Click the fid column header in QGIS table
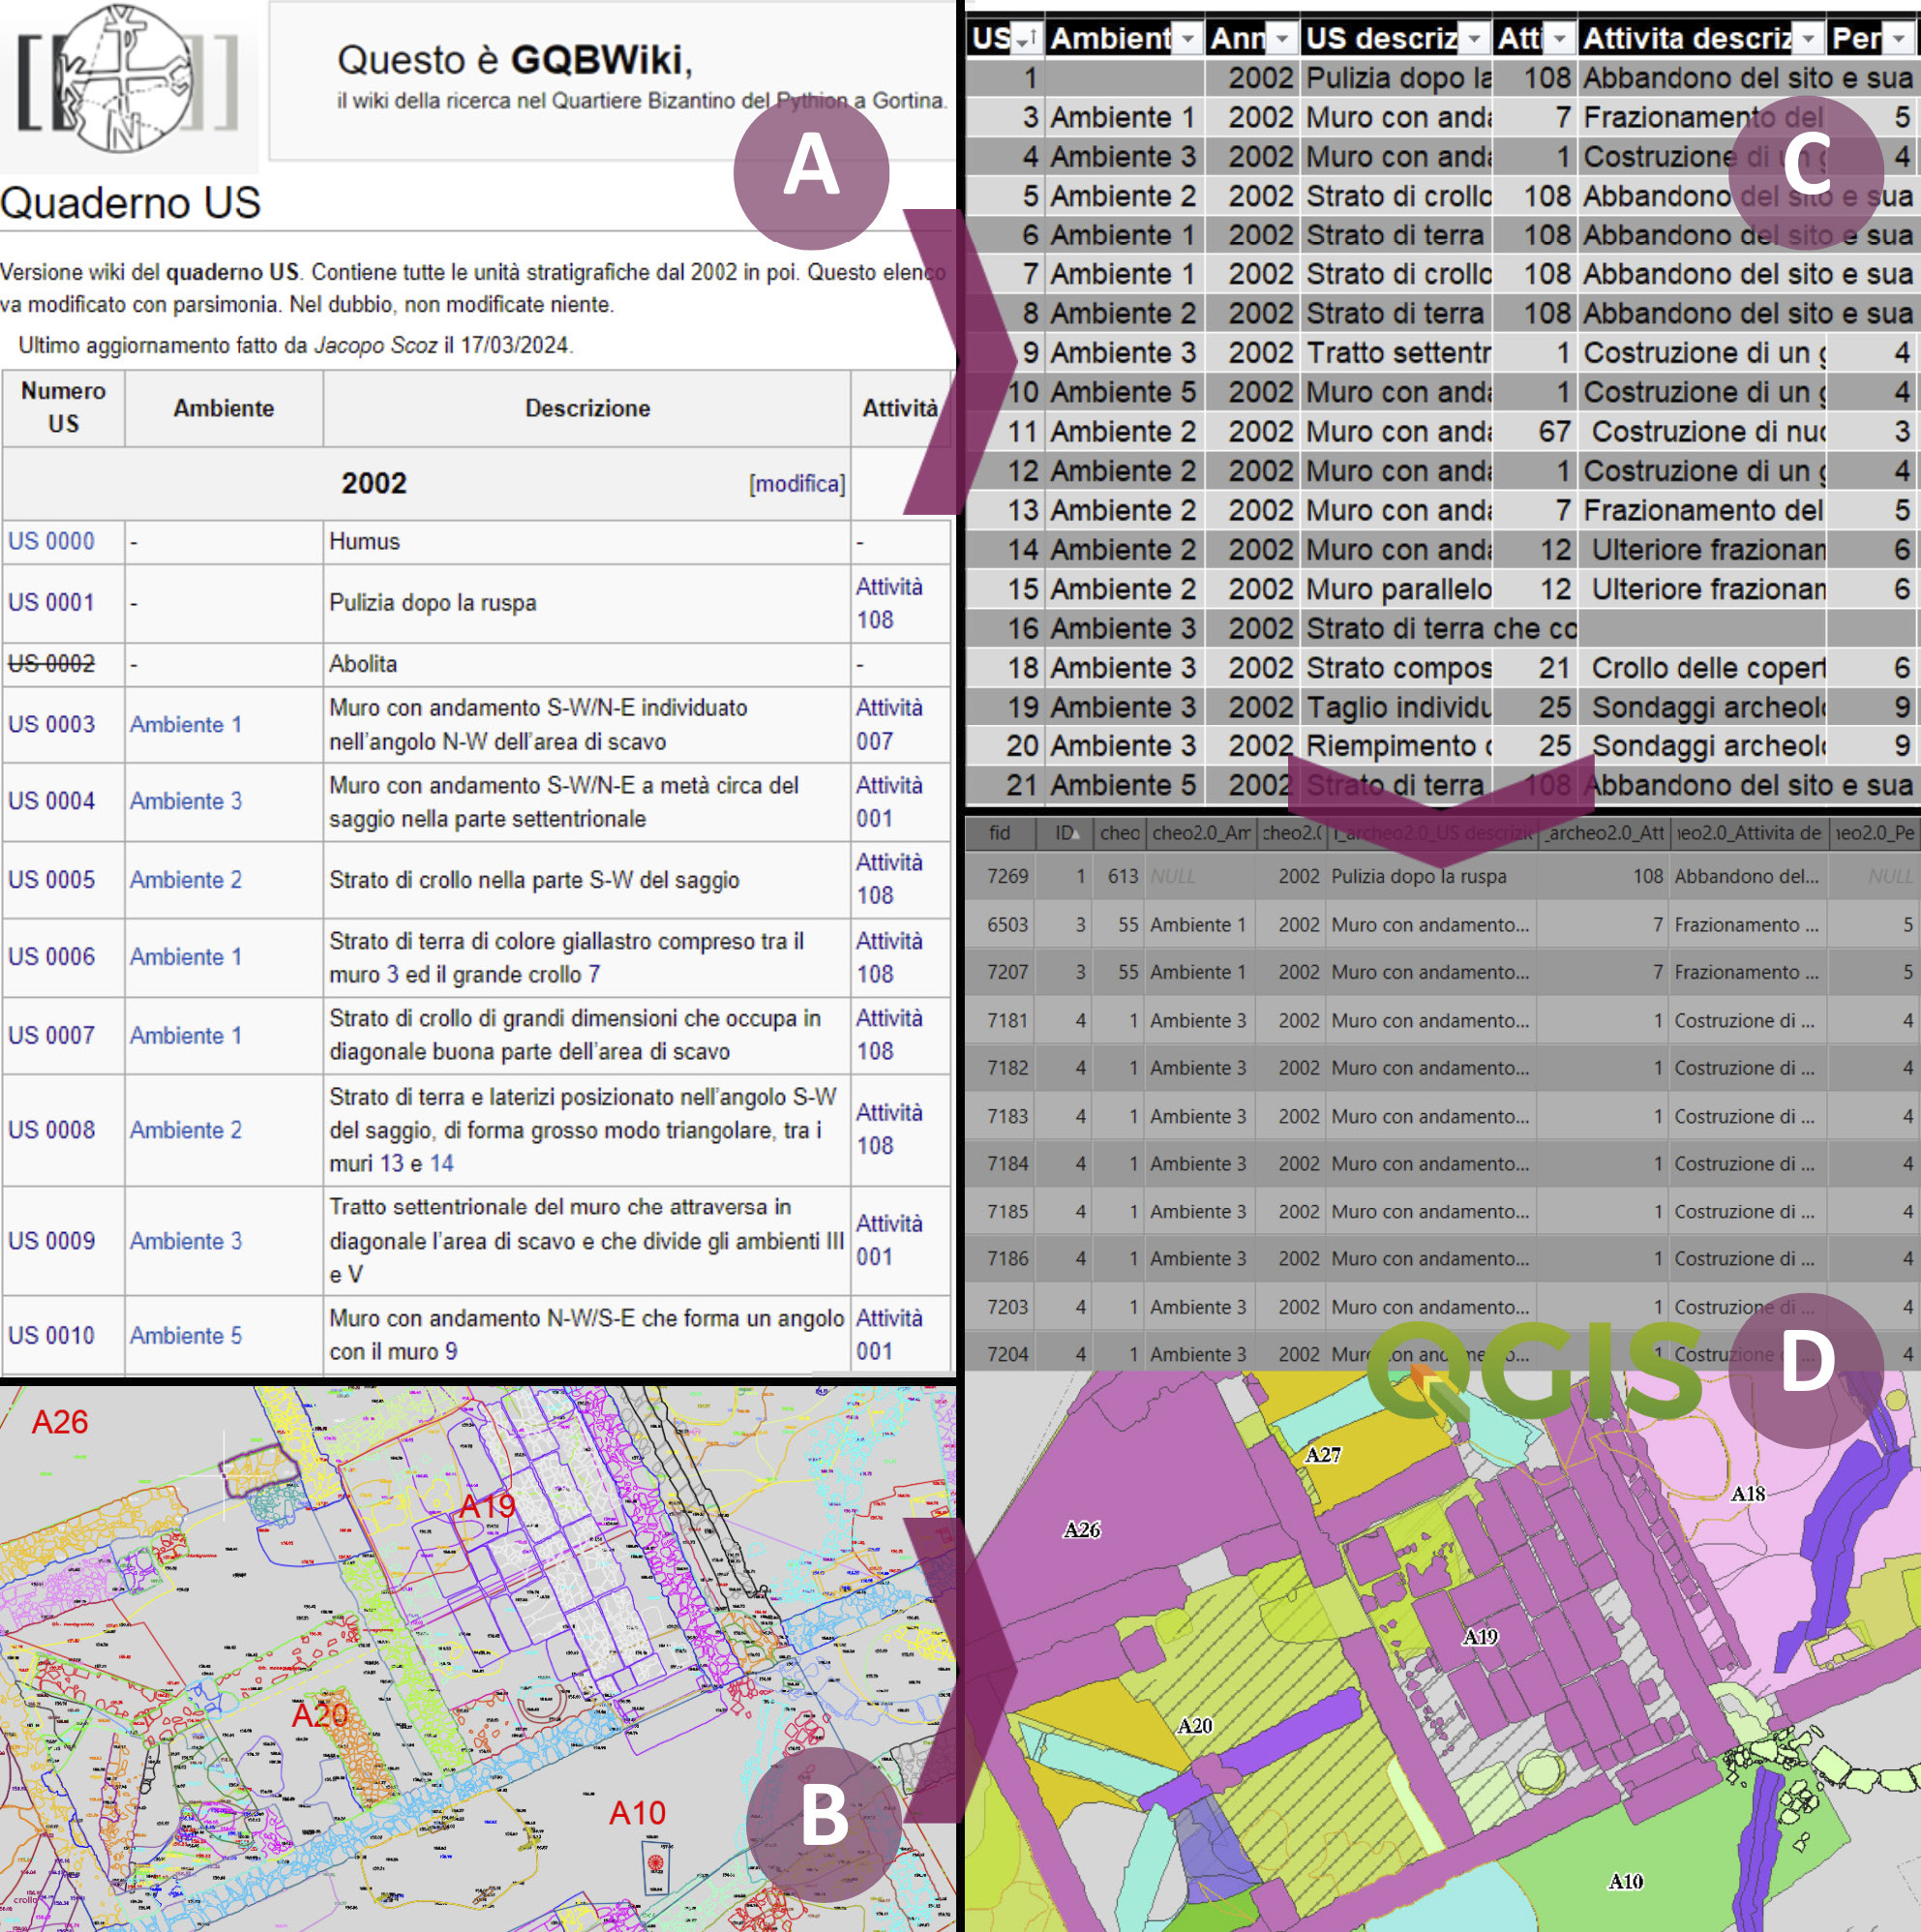This screenshot has height=1932, width=1921. pos(999,832)
